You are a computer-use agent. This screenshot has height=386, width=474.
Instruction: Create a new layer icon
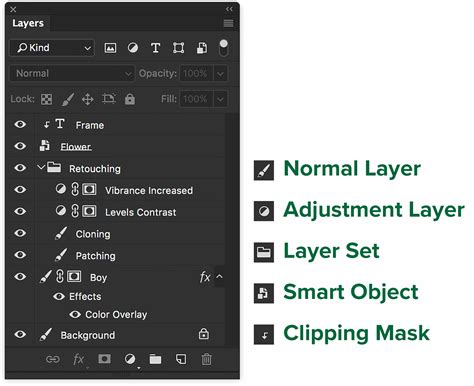coord(181,359)
